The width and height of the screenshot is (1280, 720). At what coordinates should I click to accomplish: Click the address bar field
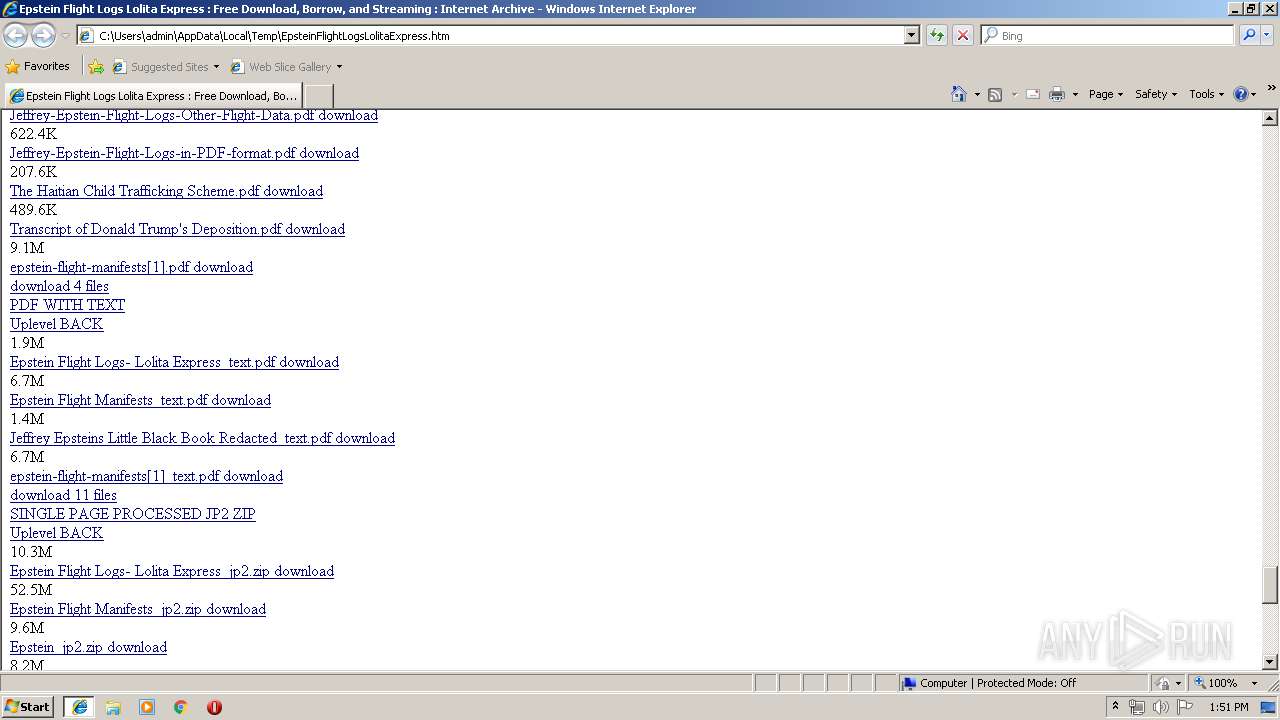tap(490, 35)
